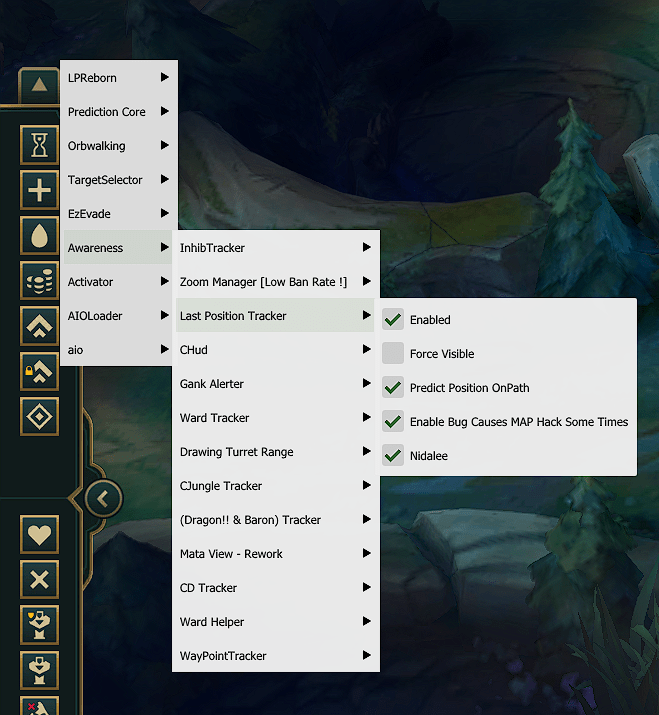Click the locked double chevron icon
The width and height of the screenshot is (659, 715).
(x=39, y=371)
